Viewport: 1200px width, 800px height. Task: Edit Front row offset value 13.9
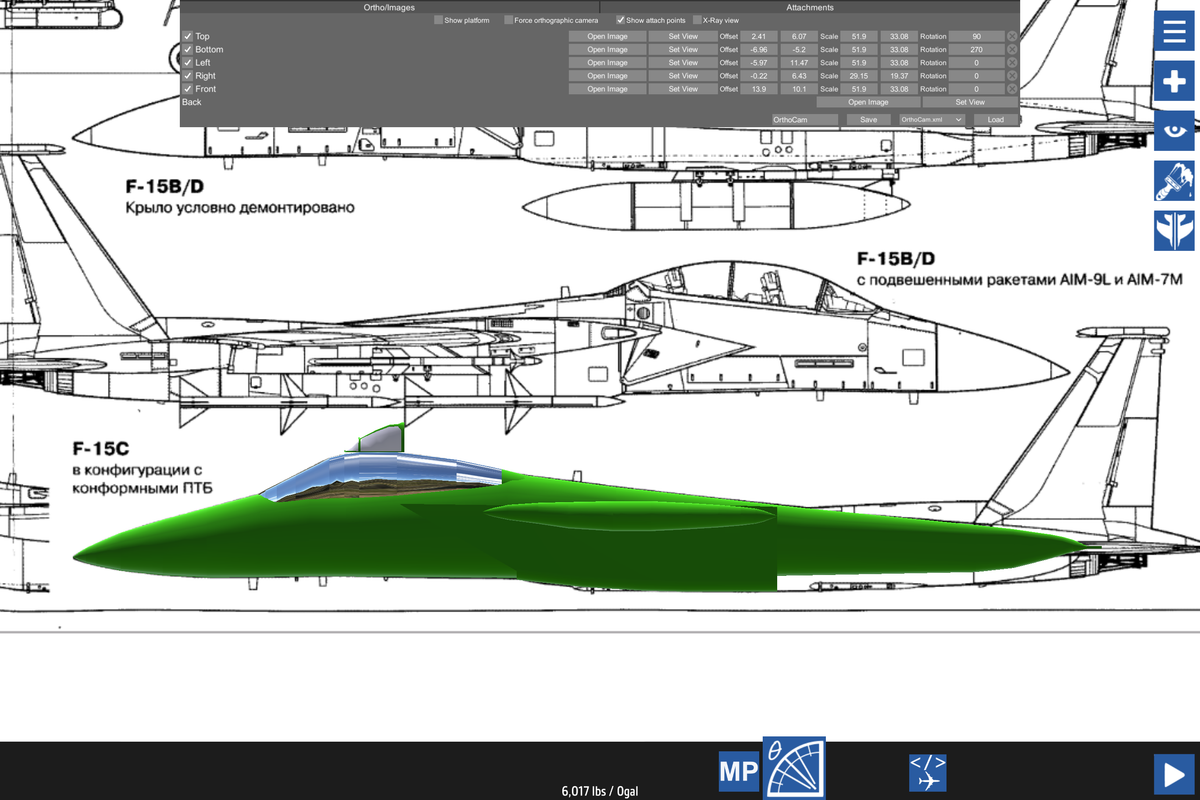tap(759, 88)
